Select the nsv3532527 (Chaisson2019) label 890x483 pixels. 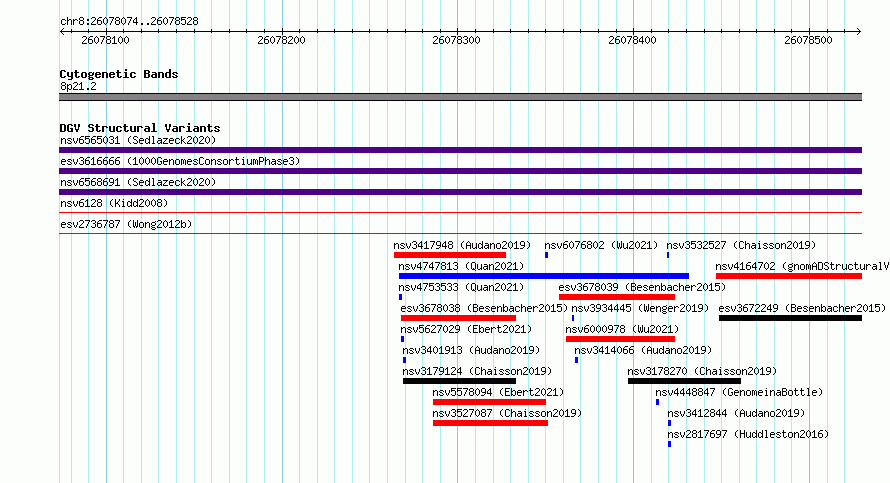[741, 245]
